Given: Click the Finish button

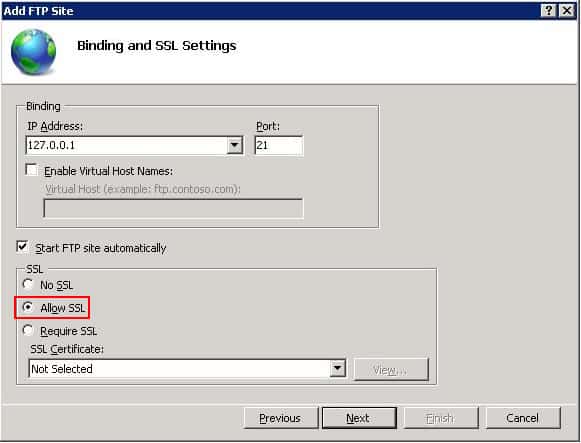Looking at the screenshot, I should 441,418.
